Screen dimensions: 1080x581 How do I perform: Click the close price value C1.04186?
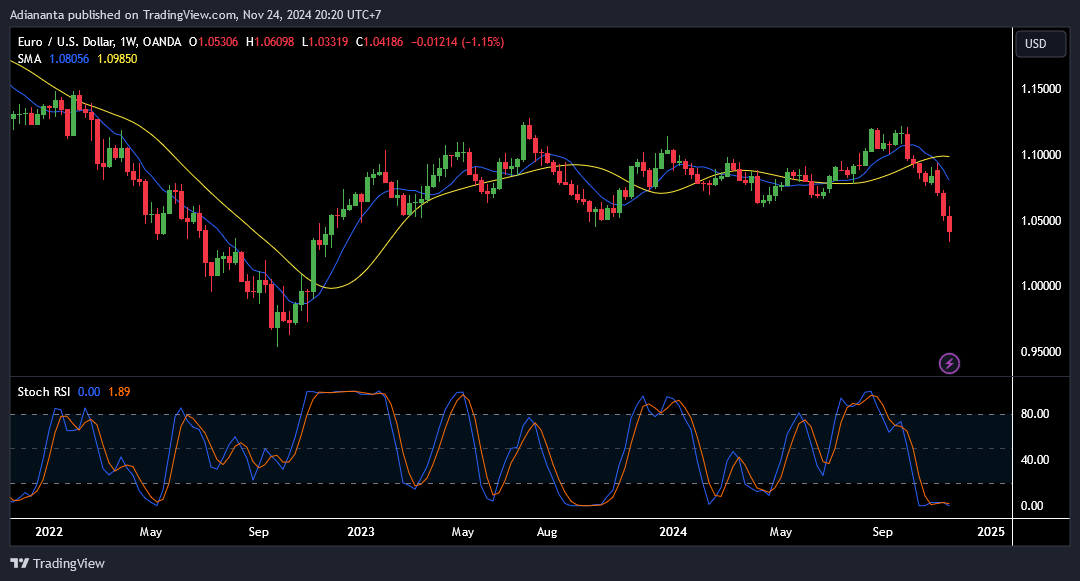tap(380, 42)
